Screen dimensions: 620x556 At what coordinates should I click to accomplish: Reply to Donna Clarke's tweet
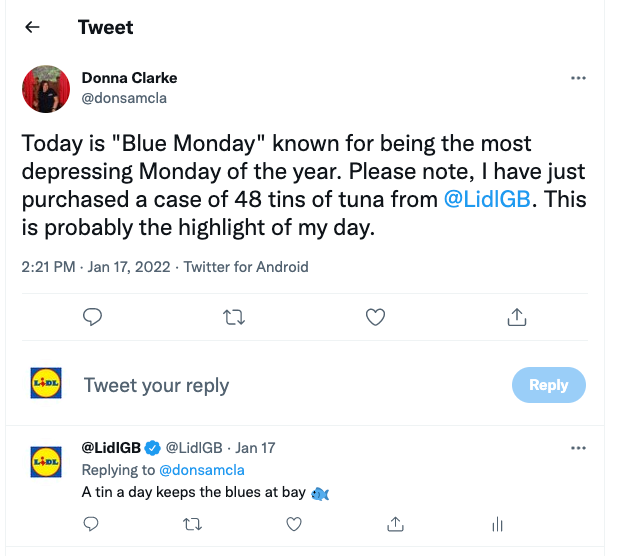[92, 317]
